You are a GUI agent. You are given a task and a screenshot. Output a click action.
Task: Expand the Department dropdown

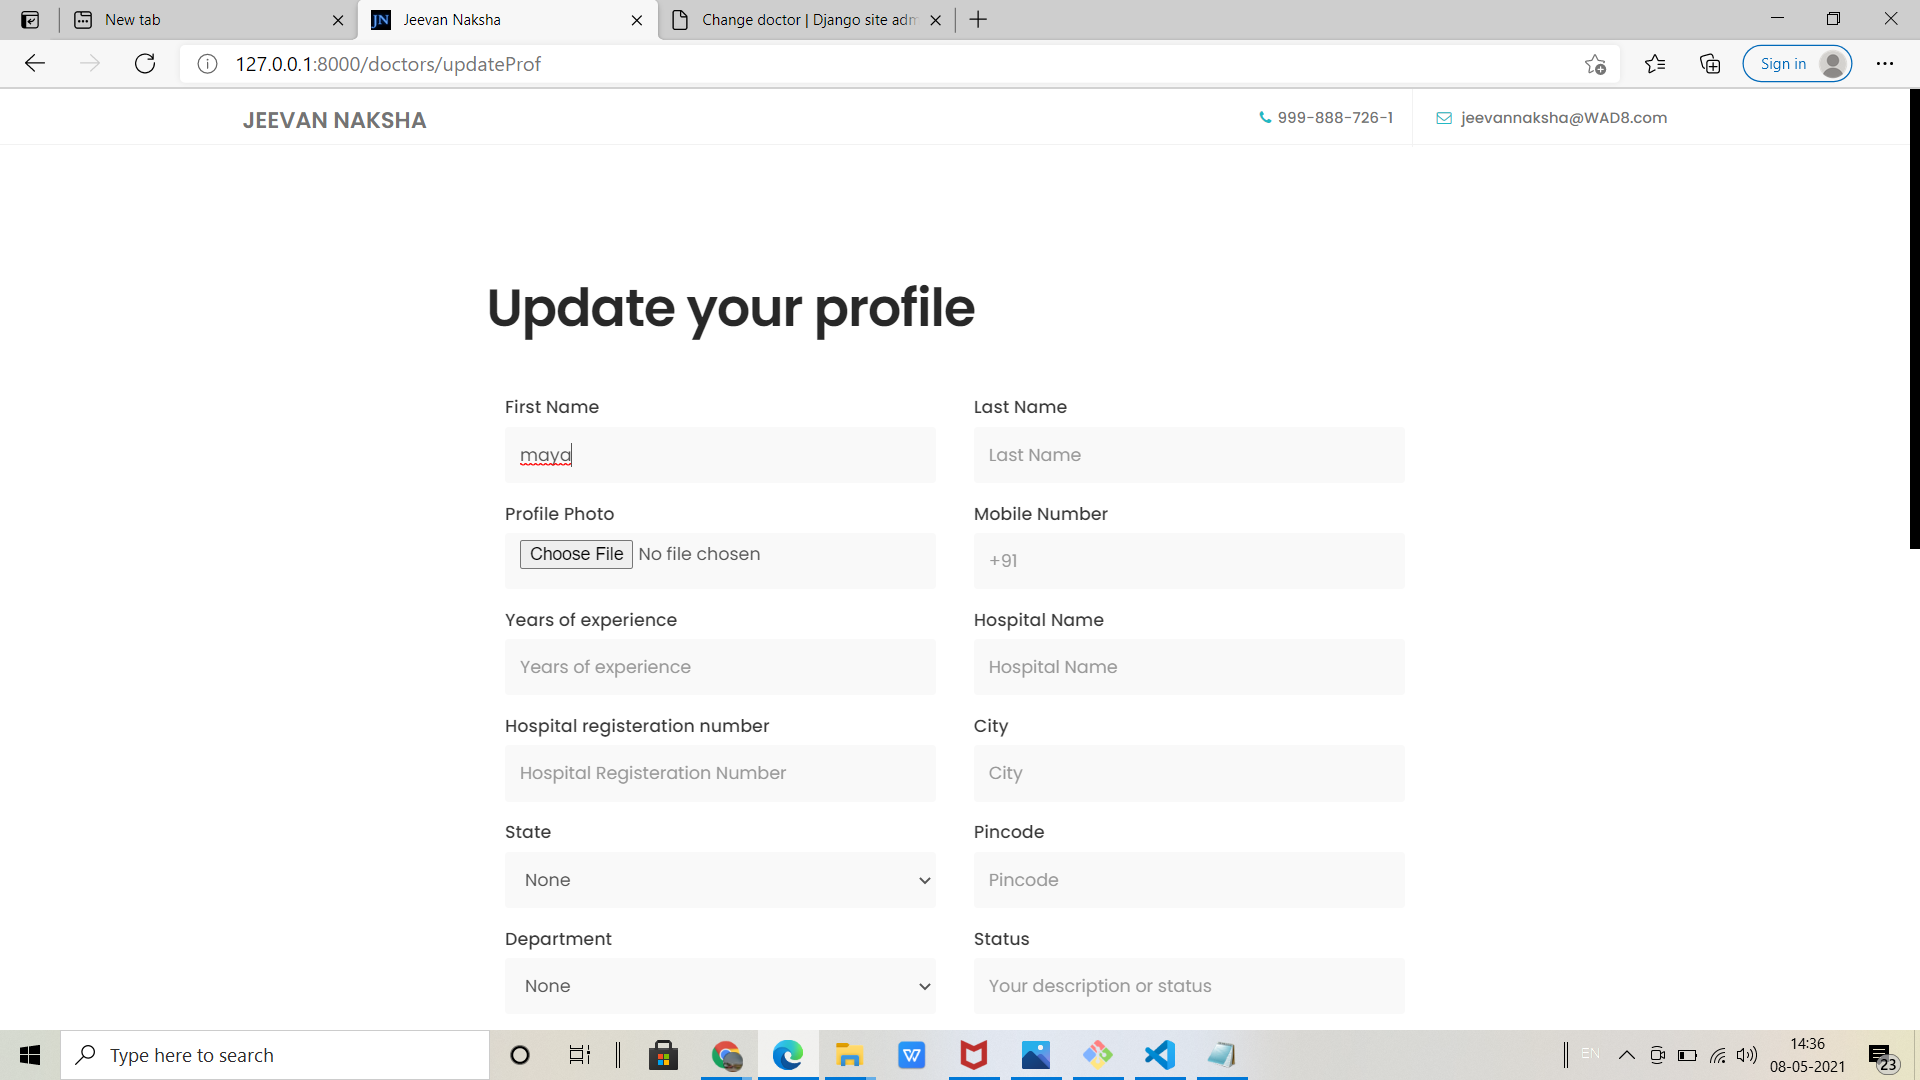pos(720,986)
